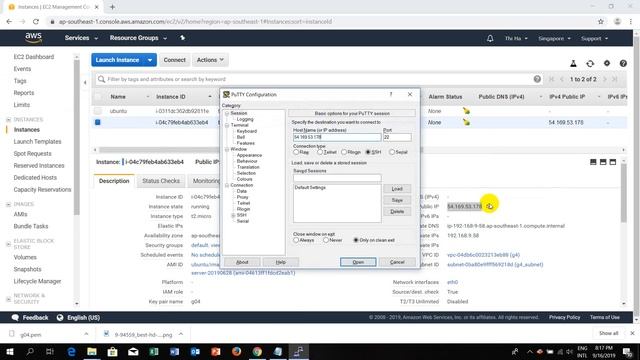Image resolution: width=640 pixels, height=360 pixels.
Task: Click Load stored session button
Action: coord(397,189)
